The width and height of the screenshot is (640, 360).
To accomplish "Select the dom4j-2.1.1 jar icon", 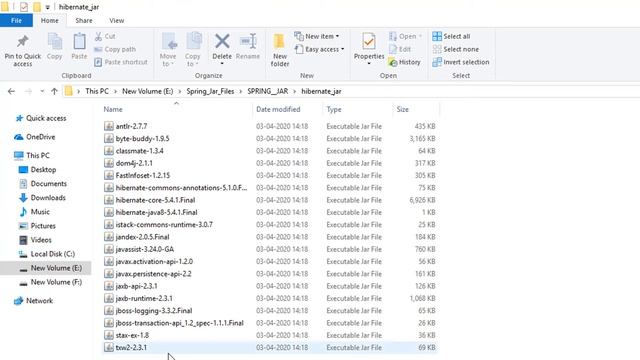I will tap(109, 163).
